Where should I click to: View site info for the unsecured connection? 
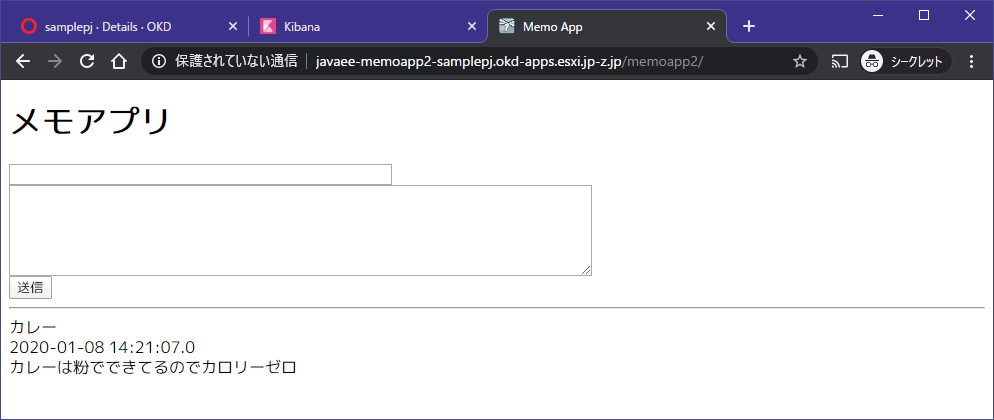tap(159, 61)
